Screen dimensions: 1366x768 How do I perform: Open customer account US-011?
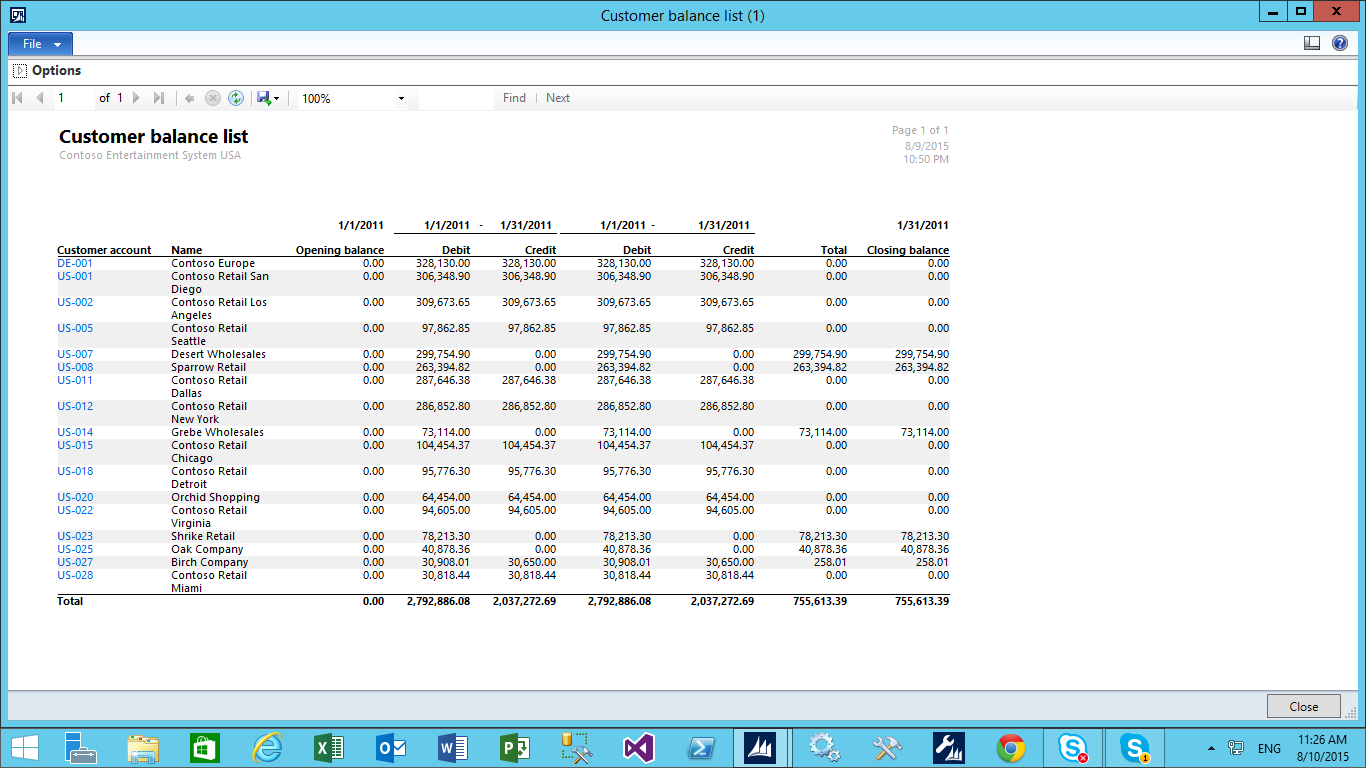(x=75, y=381)
